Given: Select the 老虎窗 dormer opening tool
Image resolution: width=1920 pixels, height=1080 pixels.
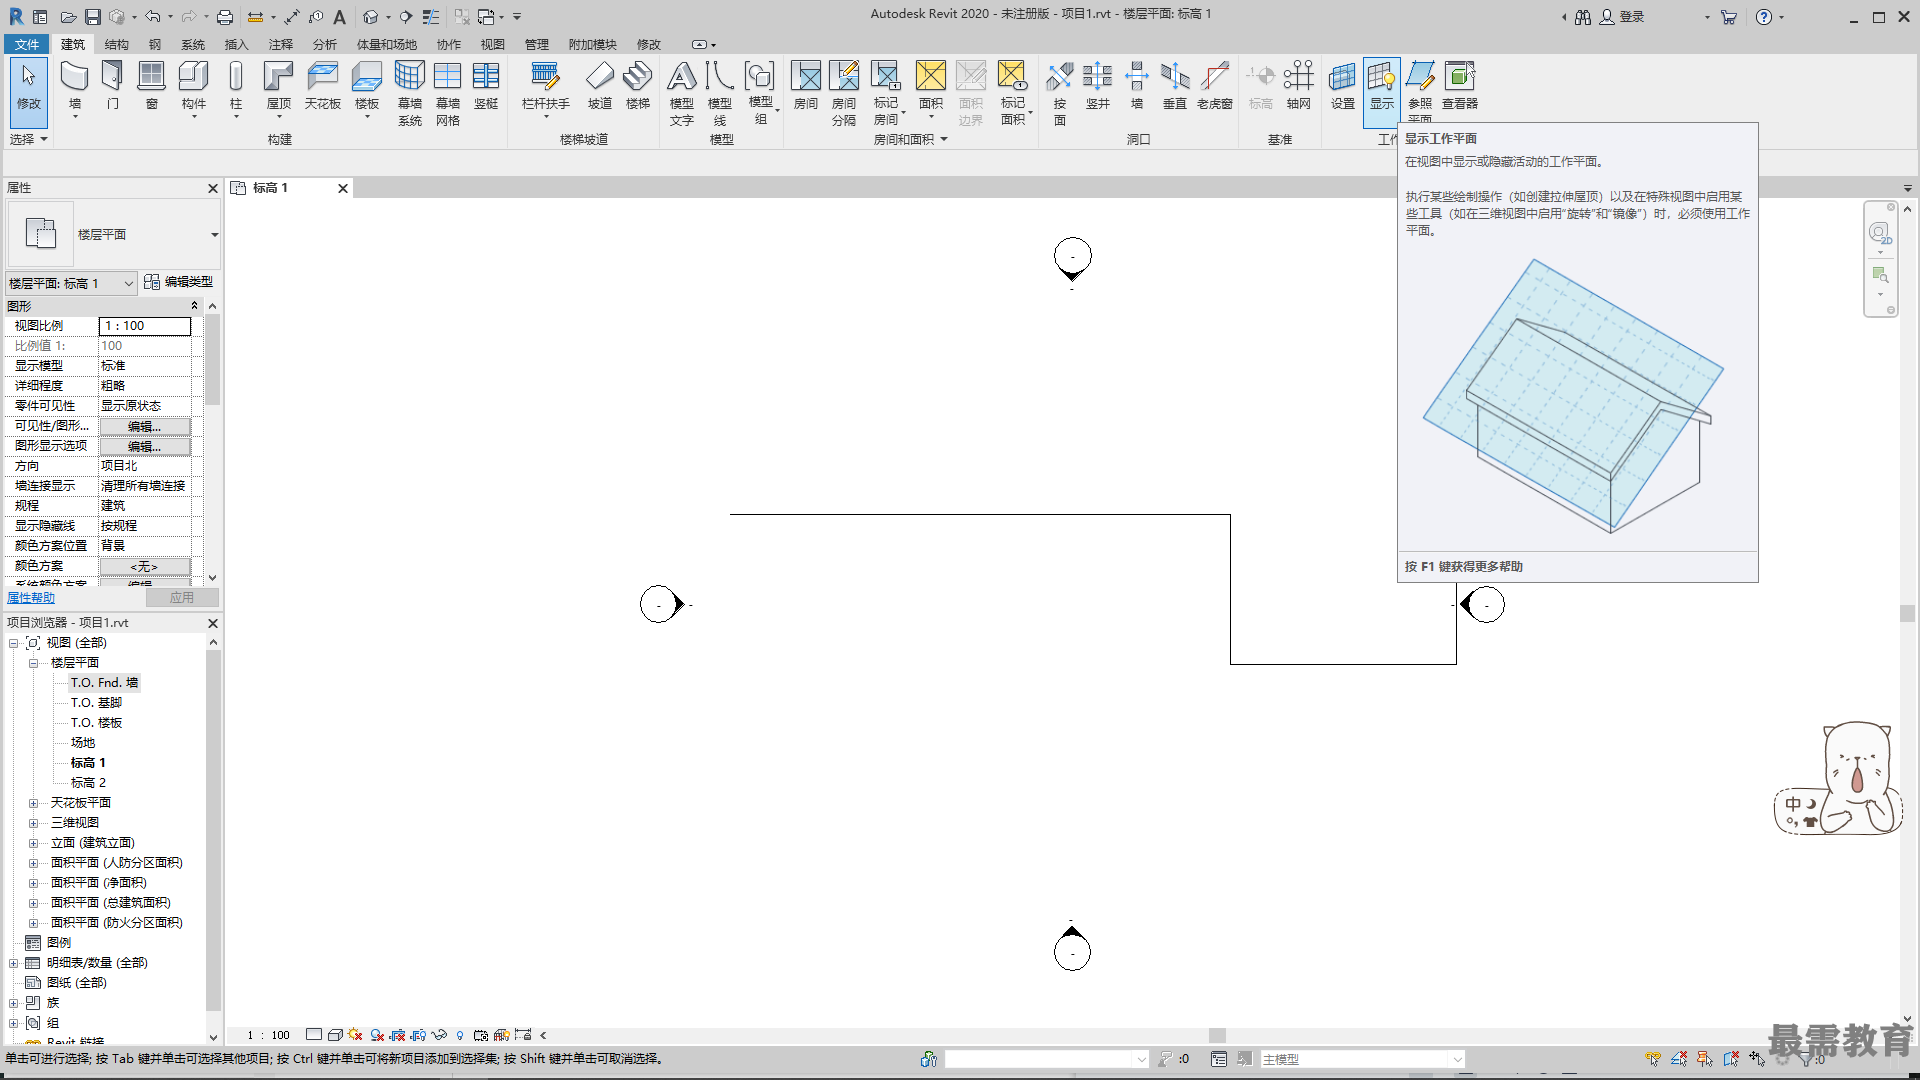Looking at the screenshot, I should point(1215,85).
